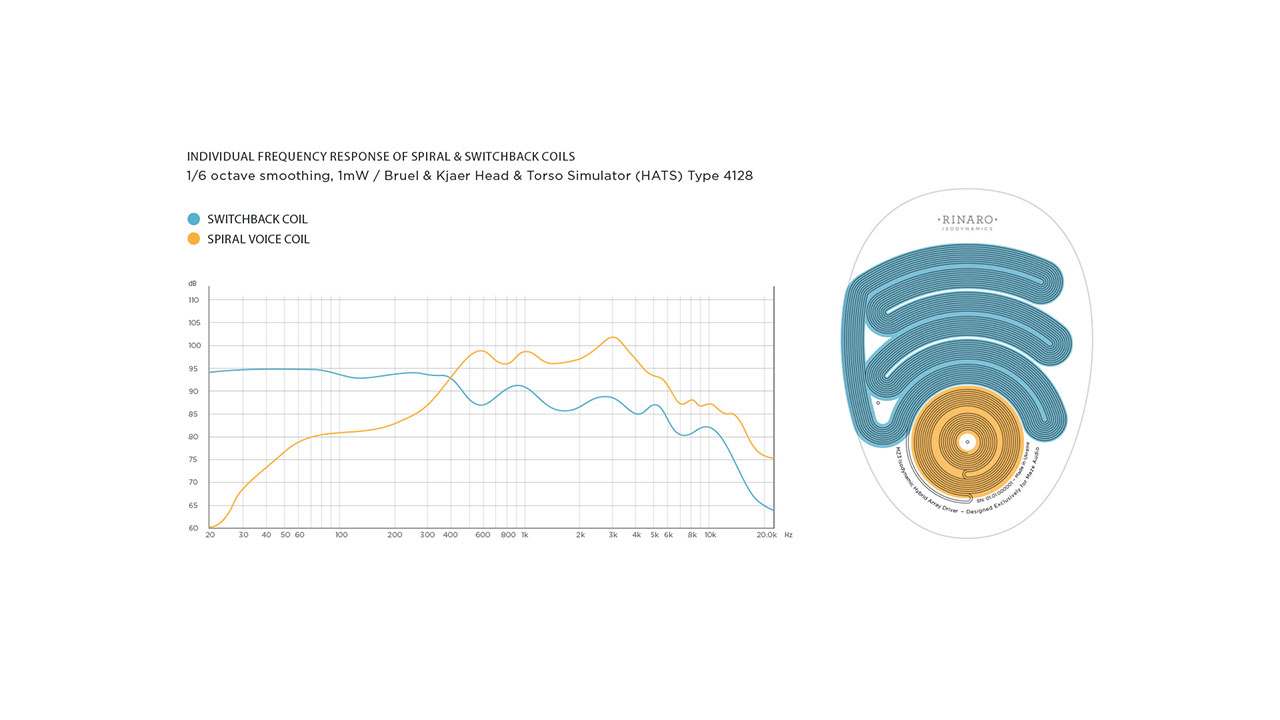Click the 1k frequency axis label
Screen dimensions: 1280x720
(524, 535)
